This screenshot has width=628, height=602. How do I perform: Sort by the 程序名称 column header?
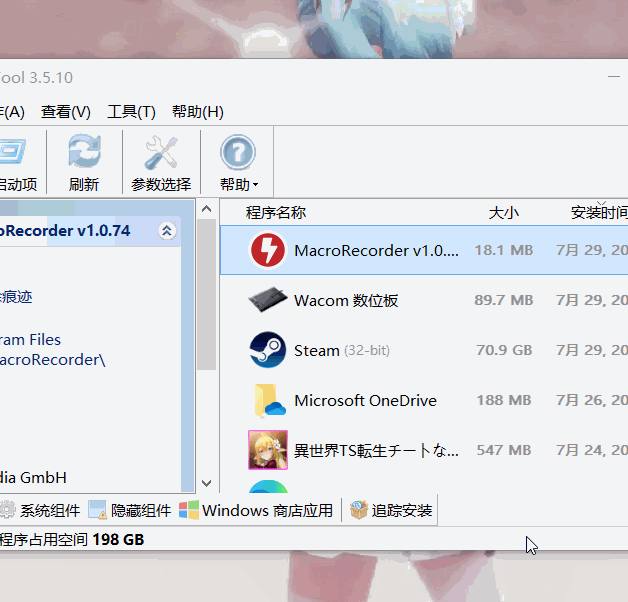[x=276, y=212]
